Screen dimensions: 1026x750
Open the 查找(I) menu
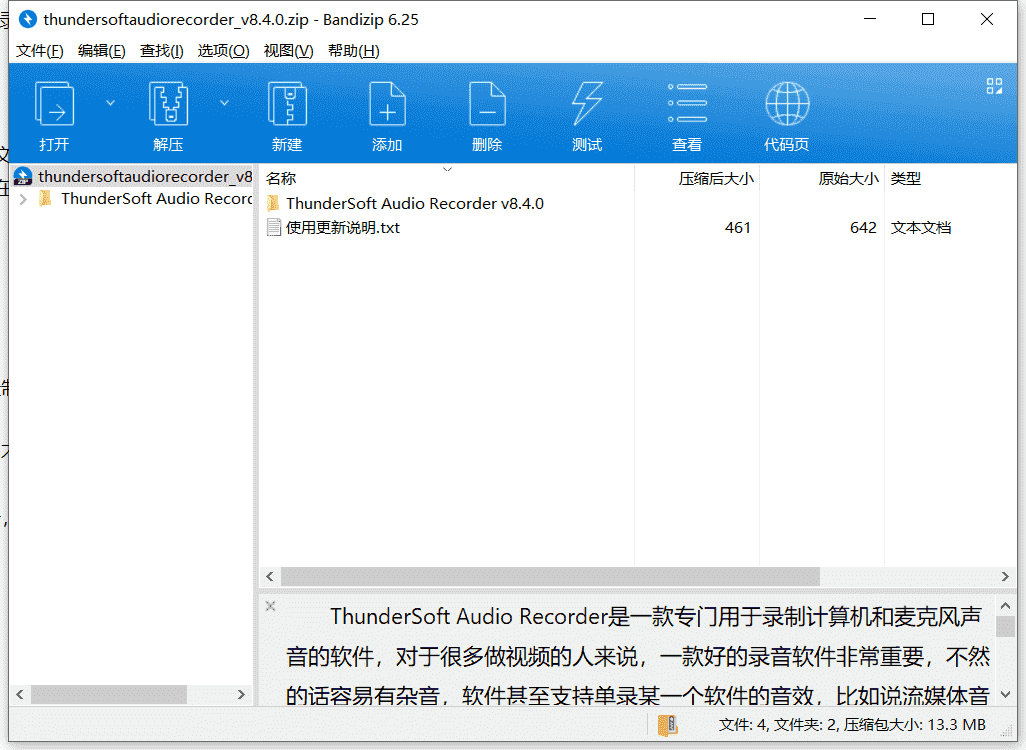[x=162, y=51]
